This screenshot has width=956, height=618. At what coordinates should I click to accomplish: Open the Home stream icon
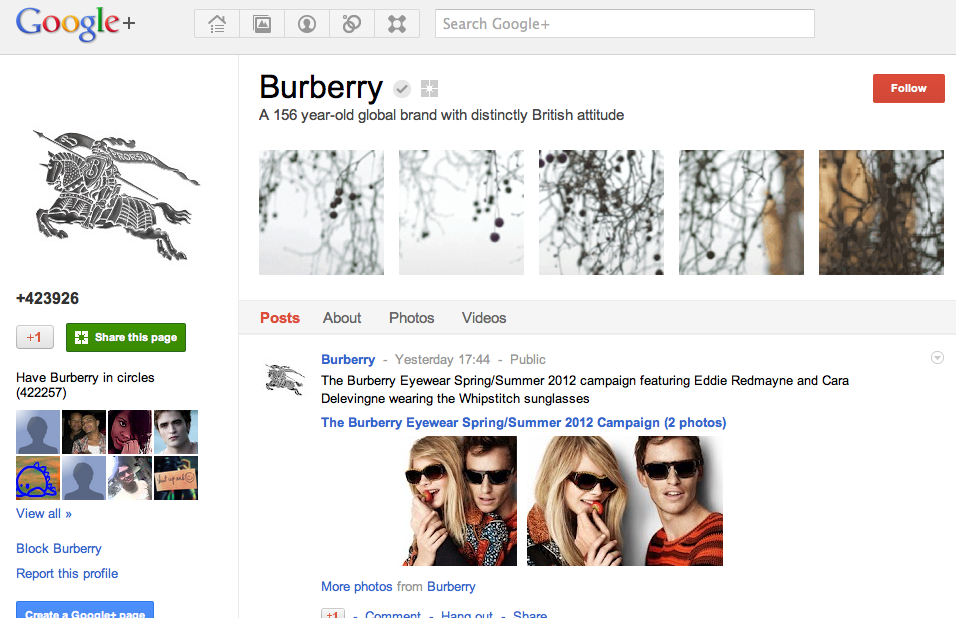click(217, 24)
